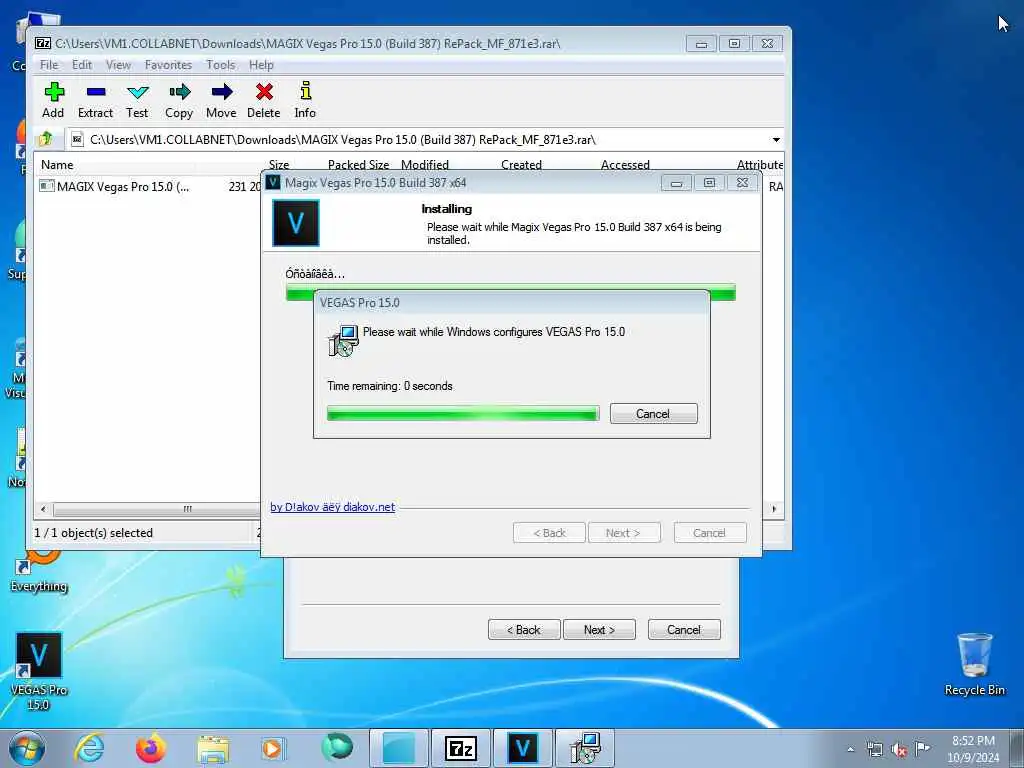Open the Action Center flag icon
Viewport: 1024px width, 768px height.
coord(922,749)
